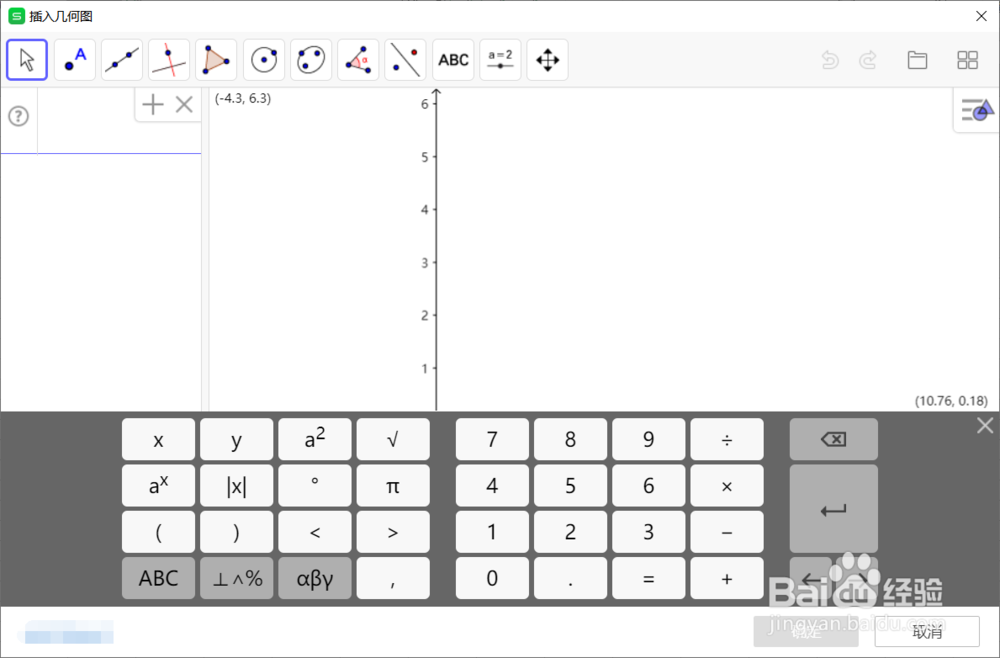The image size is (1000, 658).
Task: Select the Ellipse conic tool
Action: tap(311, 60)
